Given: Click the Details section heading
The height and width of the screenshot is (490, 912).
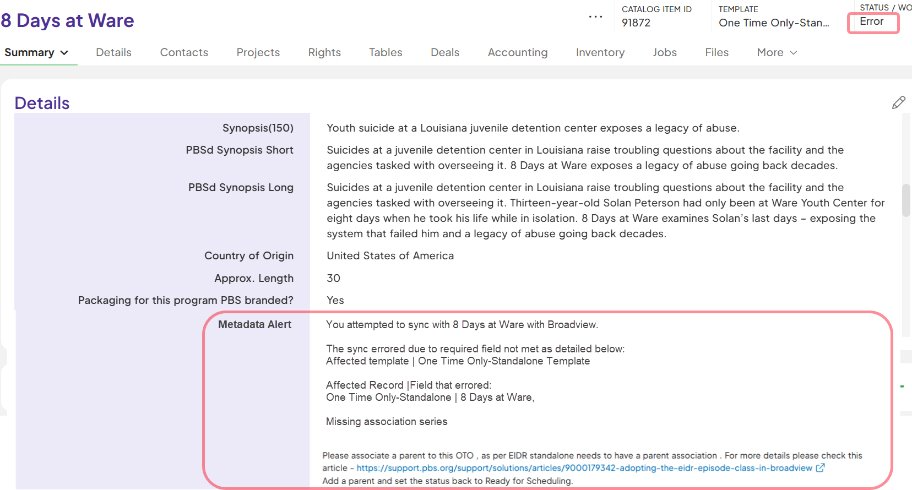Looking at the screenshot, I should (42, 103).
